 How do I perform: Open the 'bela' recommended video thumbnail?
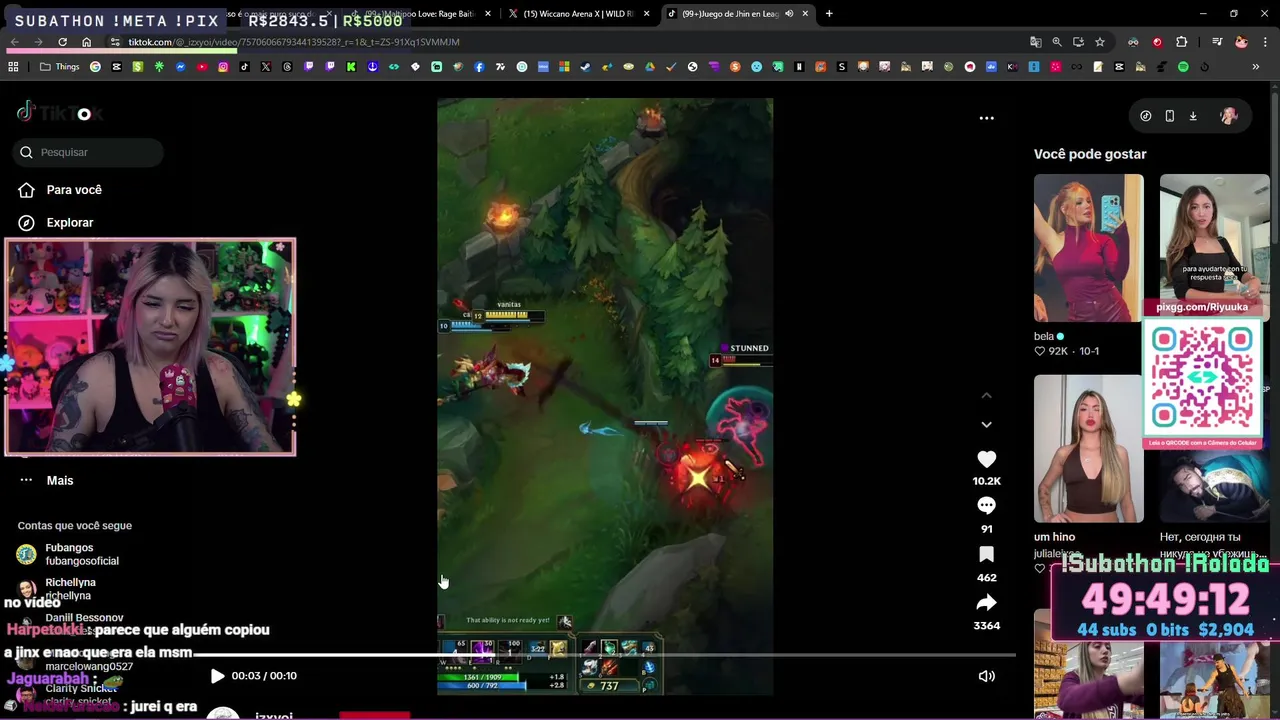pos(1088,248)
